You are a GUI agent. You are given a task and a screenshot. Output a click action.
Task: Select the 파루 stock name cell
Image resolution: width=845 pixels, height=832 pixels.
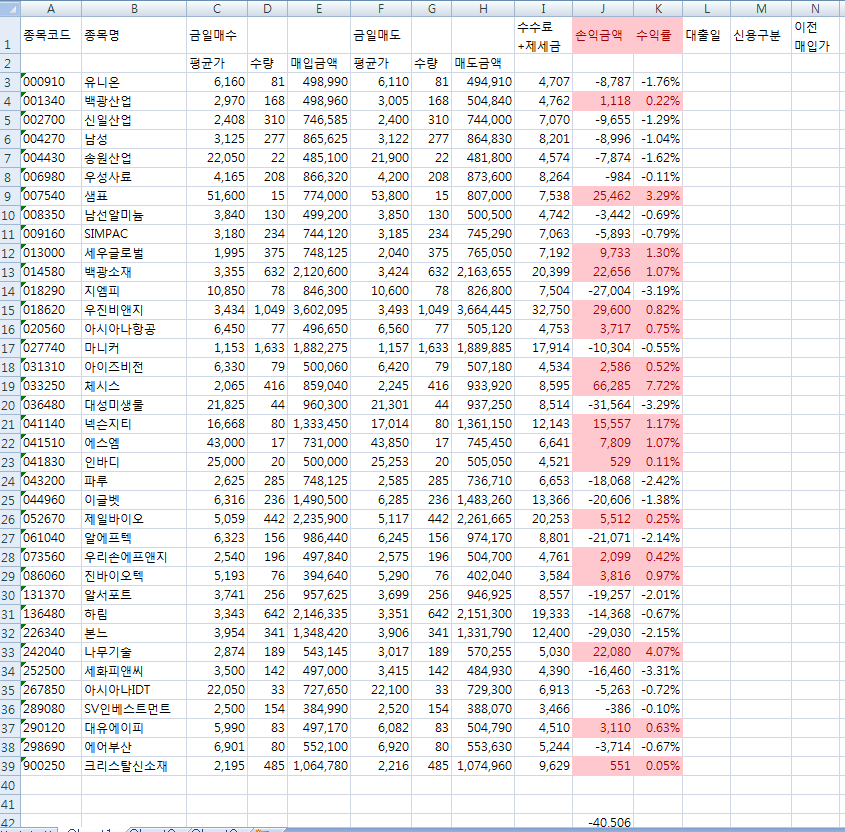point(134,481)
